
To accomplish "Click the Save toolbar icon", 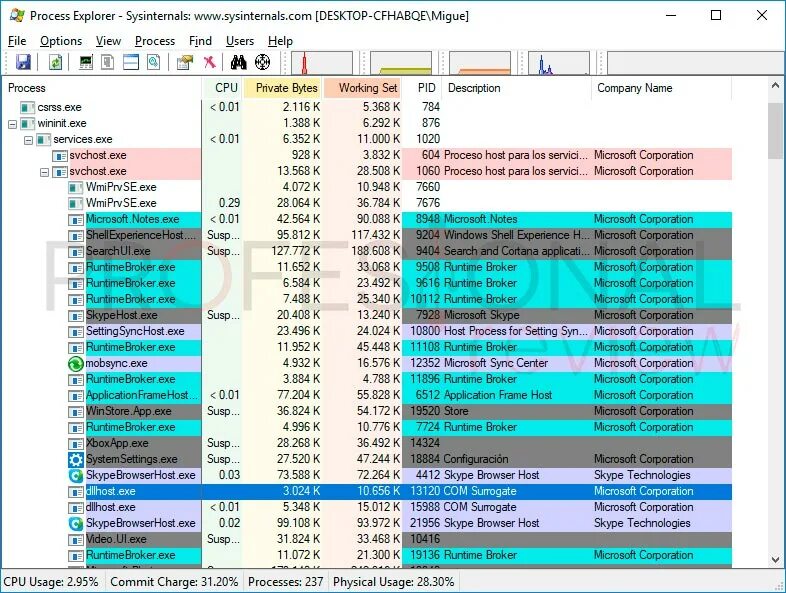I will (x=23, y=62).
